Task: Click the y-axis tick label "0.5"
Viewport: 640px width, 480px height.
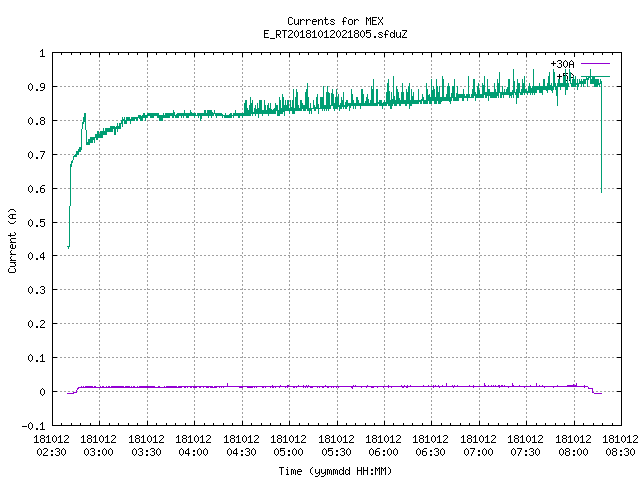Action: pos(36,222)
